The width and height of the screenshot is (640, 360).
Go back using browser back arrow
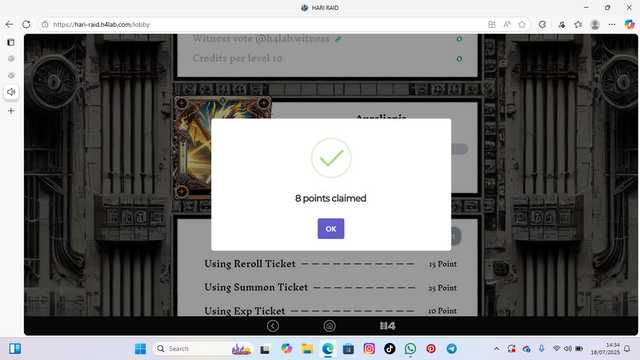(9, 24)
